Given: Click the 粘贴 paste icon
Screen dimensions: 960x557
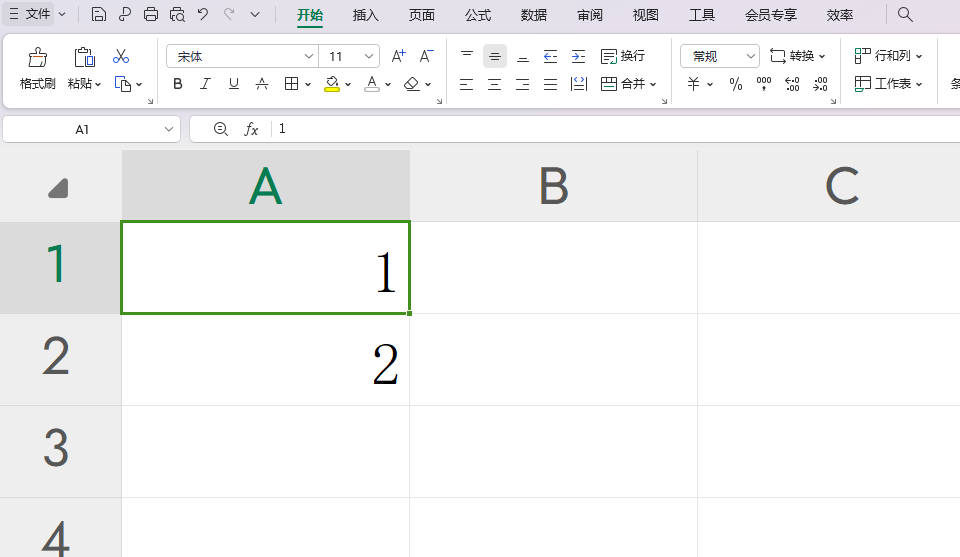Looking at the screenshot, I should click(84, 58).
